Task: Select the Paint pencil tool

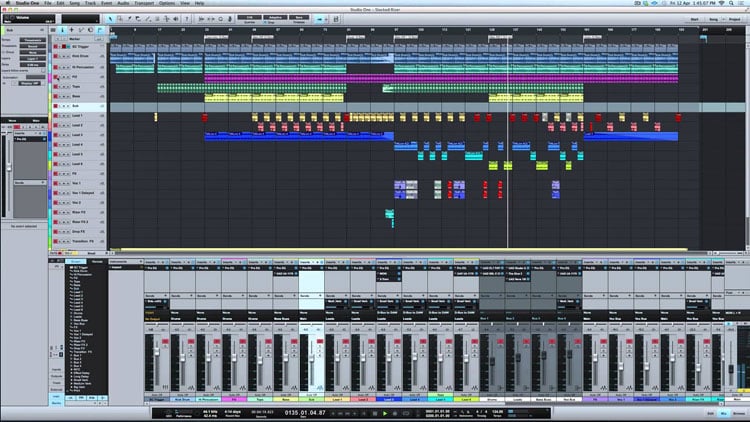Action: click(148, 19)
